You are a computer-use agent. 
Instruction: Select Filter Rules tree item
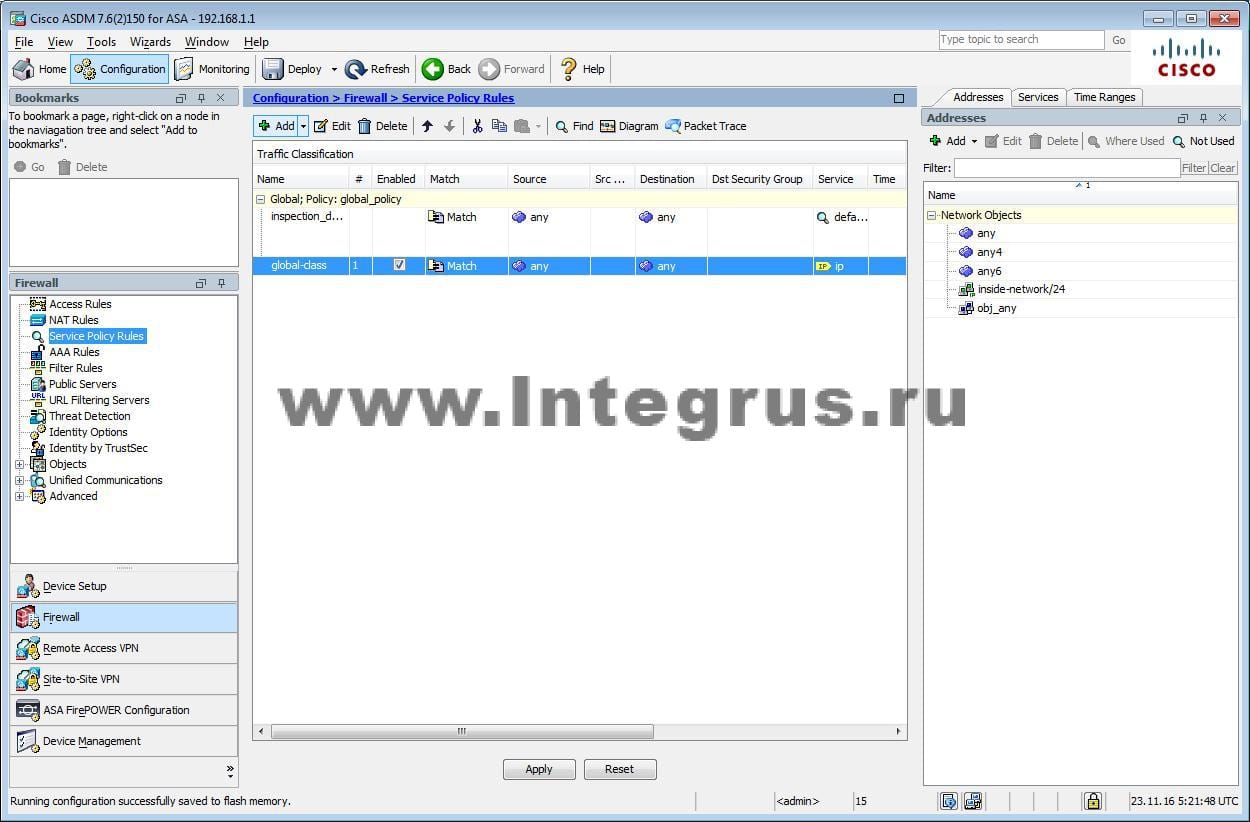click(x=76, y=368)
